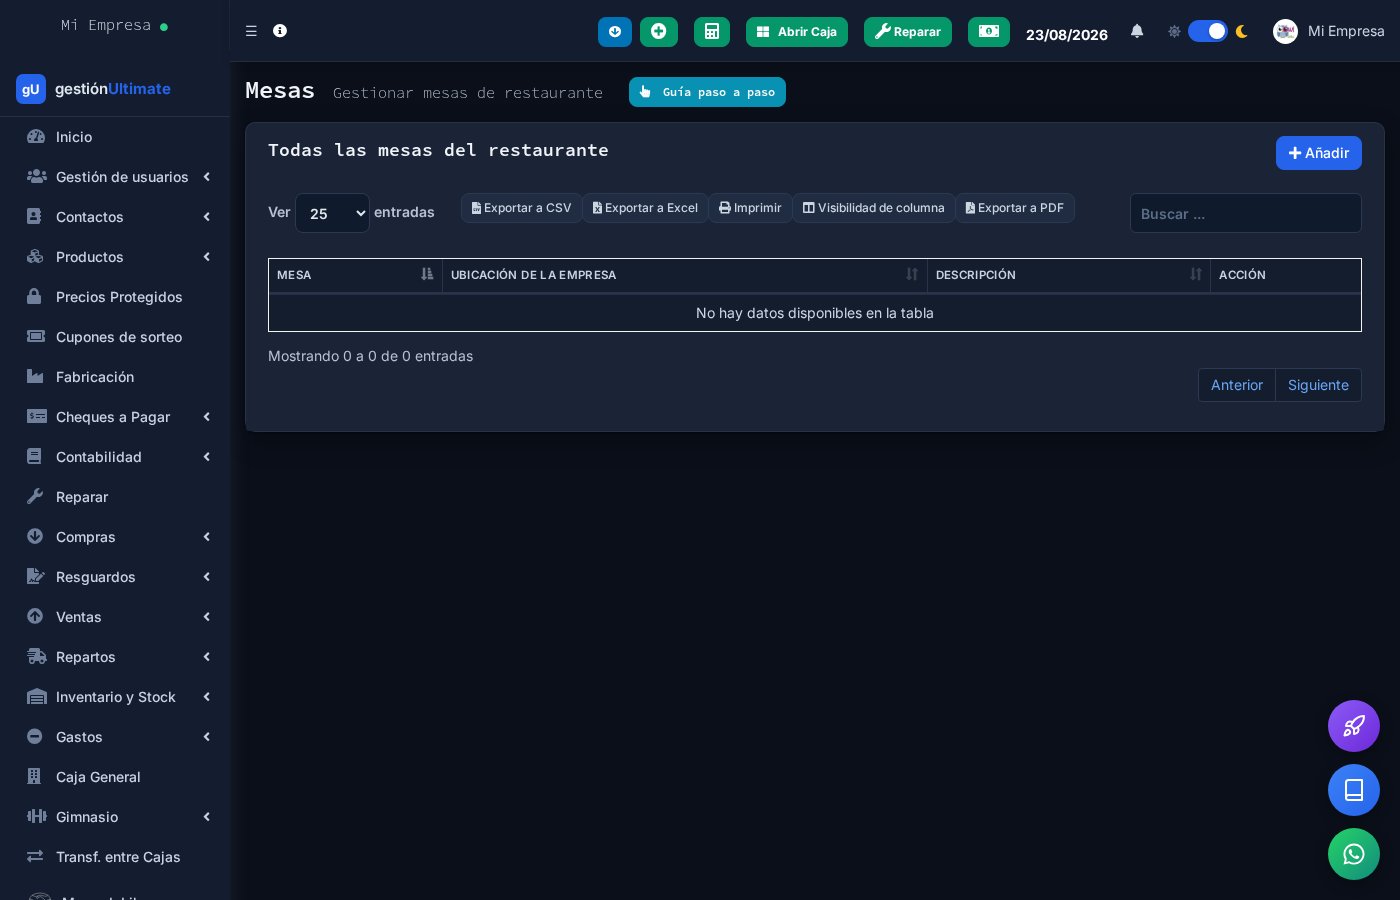Click the green plus circle icon button
1400x900 pixels.
[659, 32]
